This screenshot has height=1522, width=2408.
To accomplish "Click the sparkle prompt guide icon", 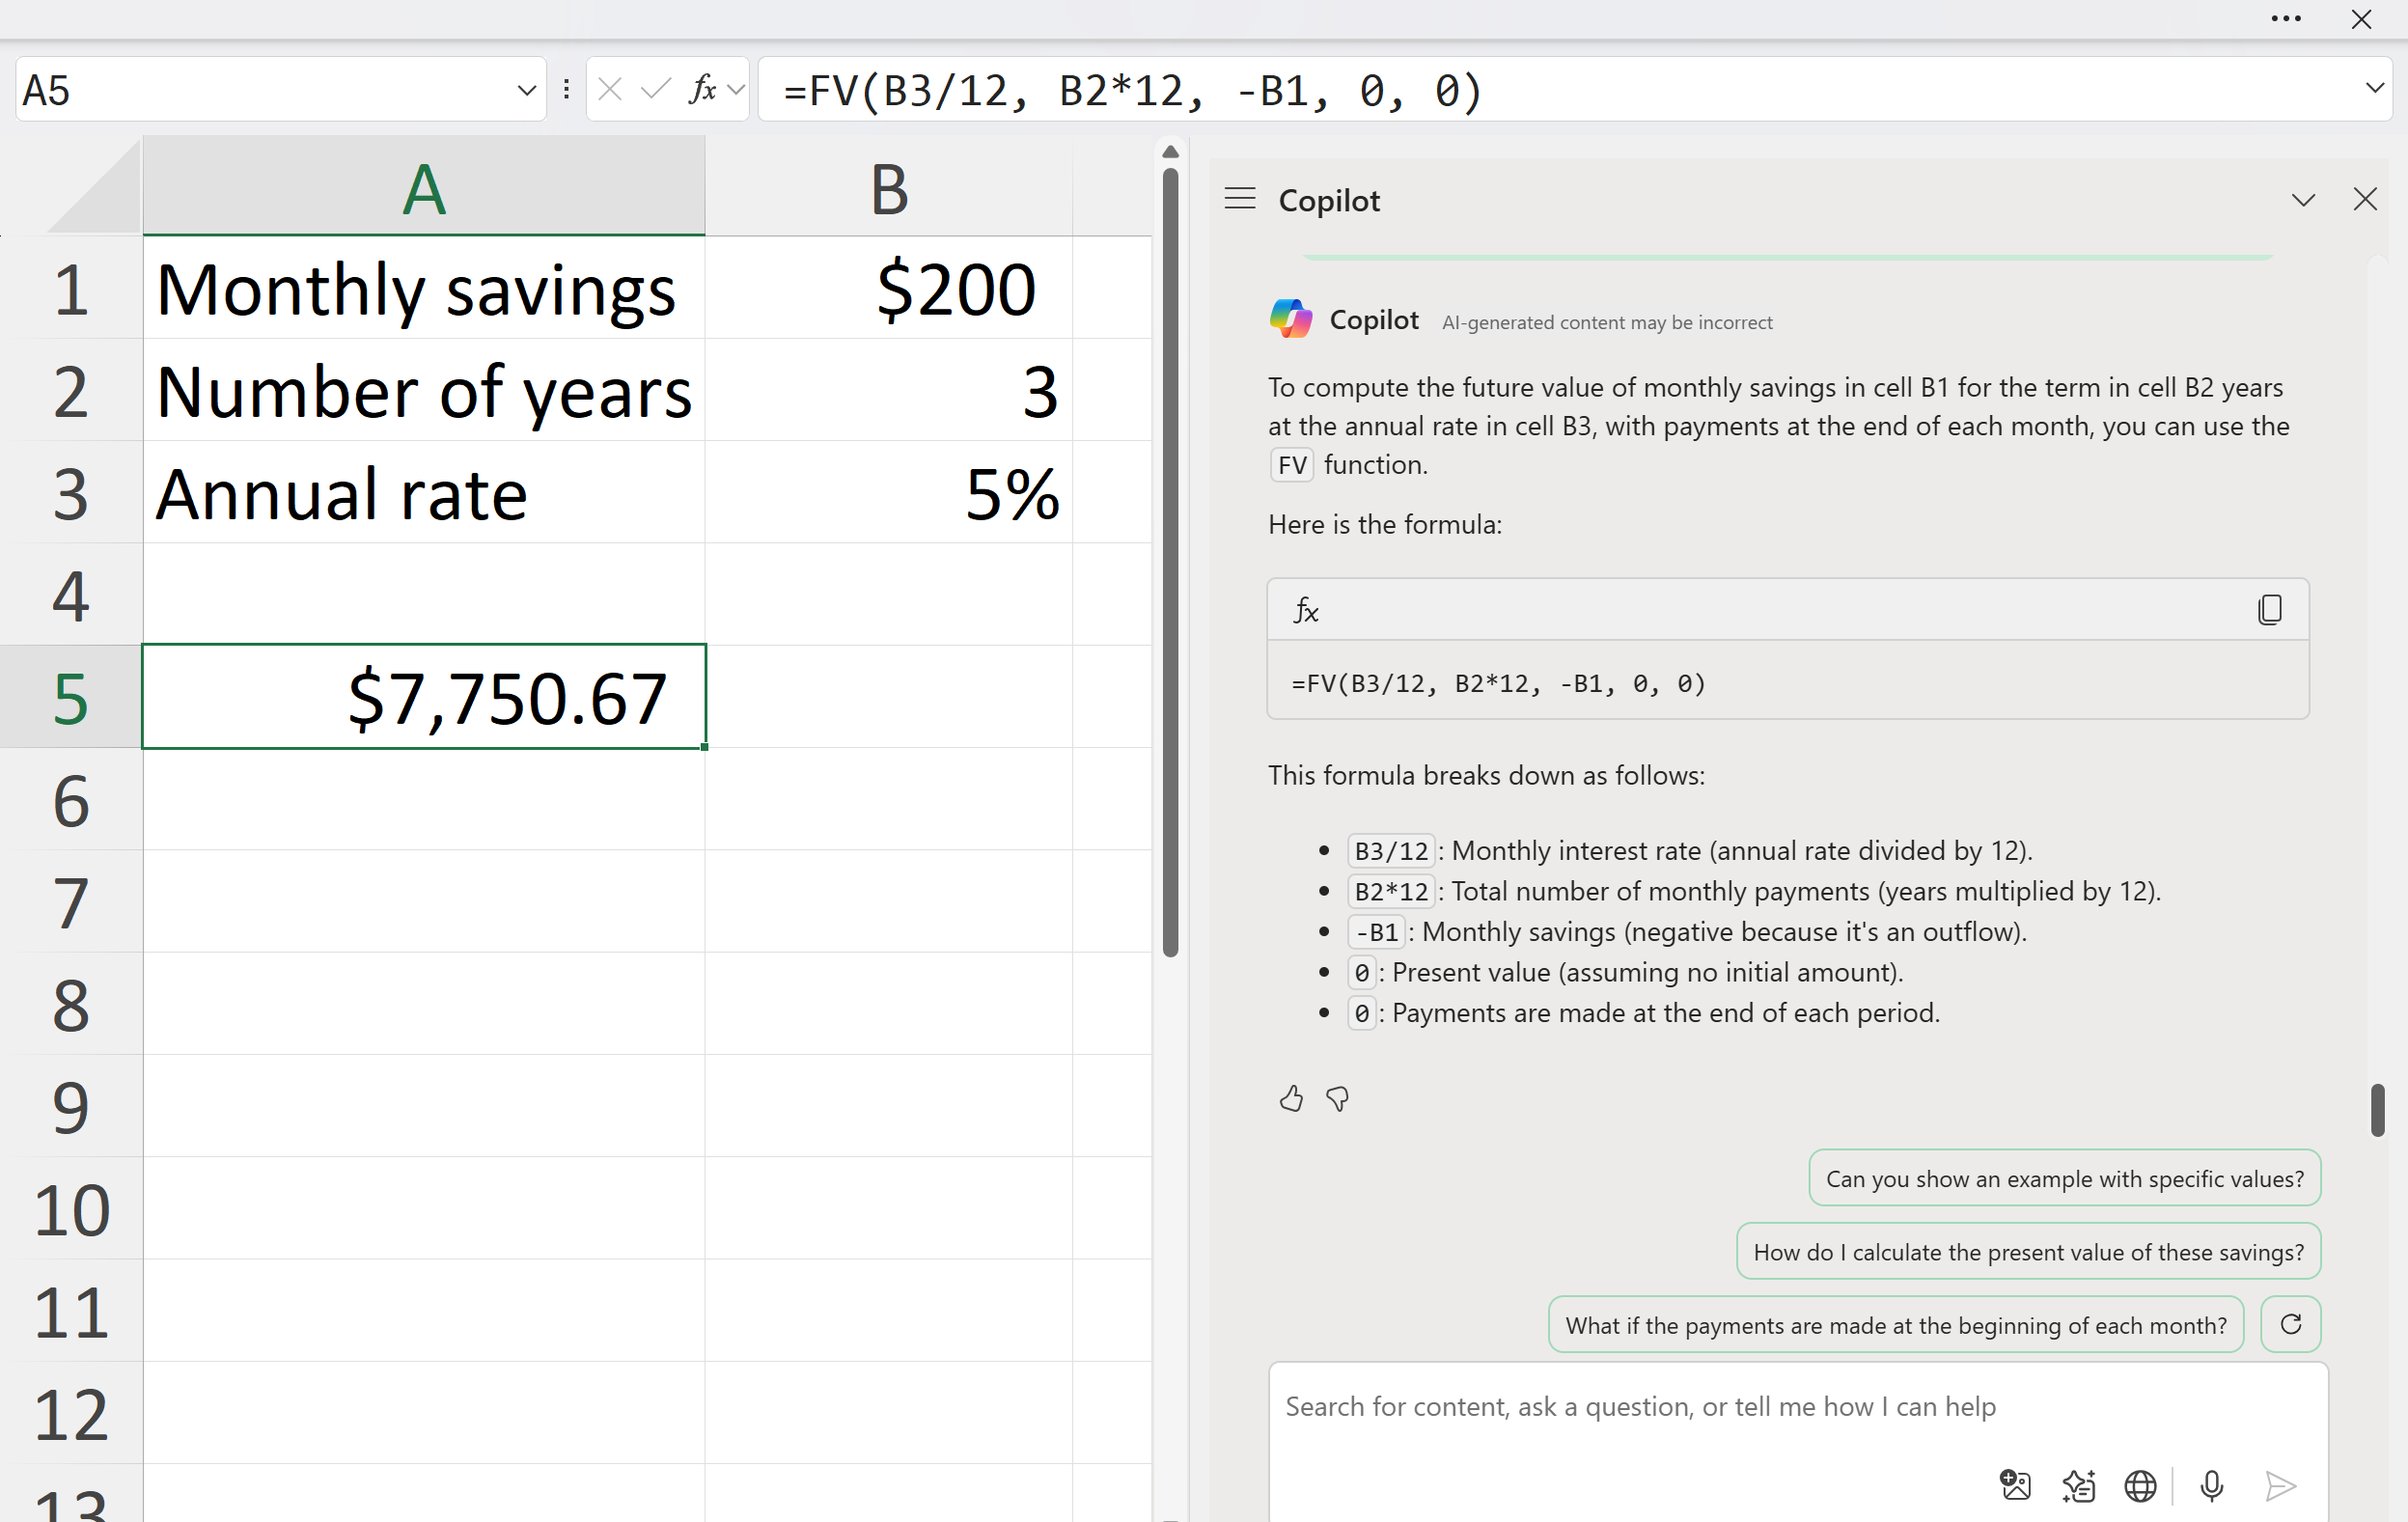I will (2078, 1486).
